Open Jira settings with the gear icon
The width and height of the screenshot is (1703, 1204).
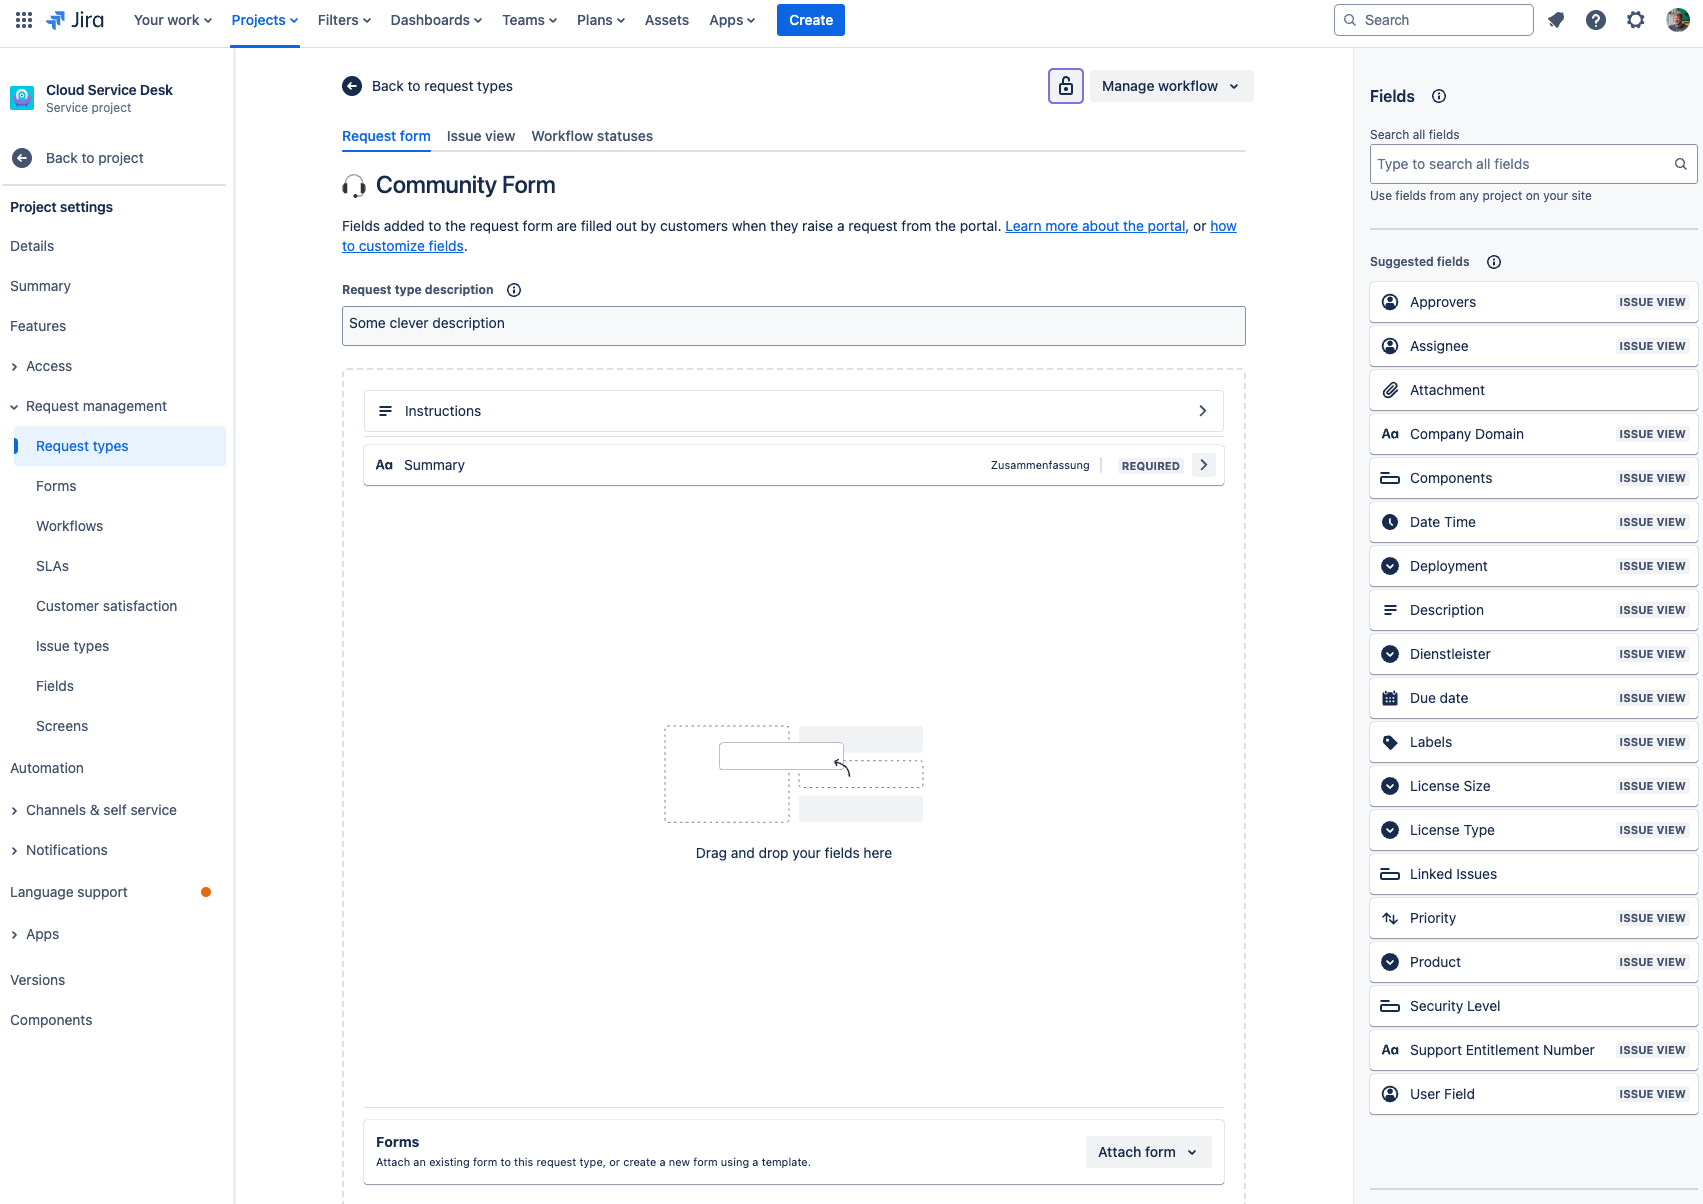coord(1635,19)
